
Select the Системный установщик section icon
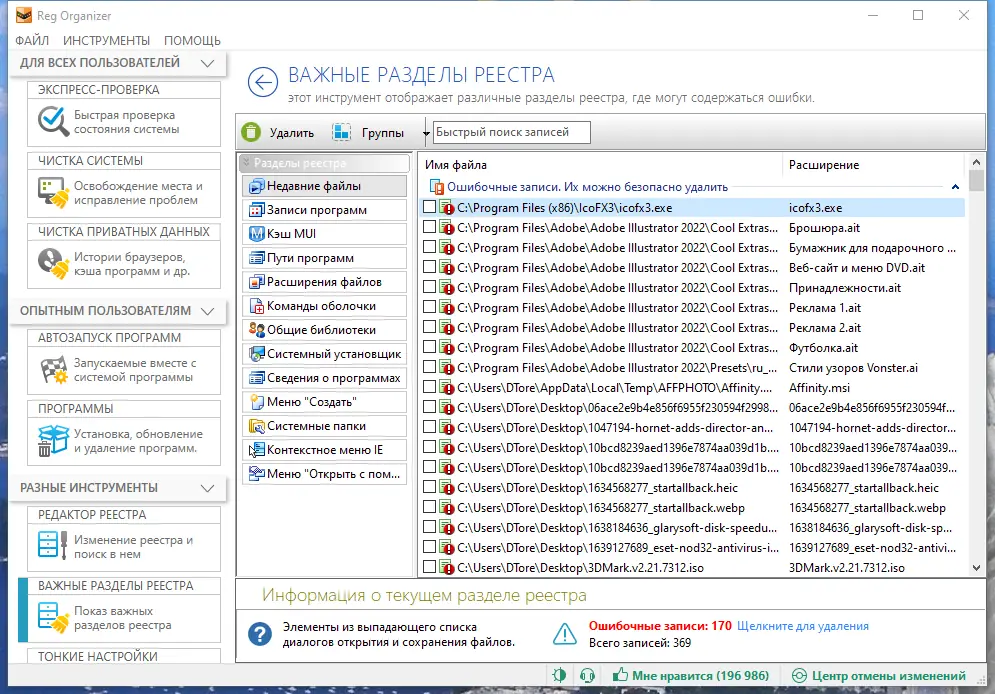(x=256, y=354)
